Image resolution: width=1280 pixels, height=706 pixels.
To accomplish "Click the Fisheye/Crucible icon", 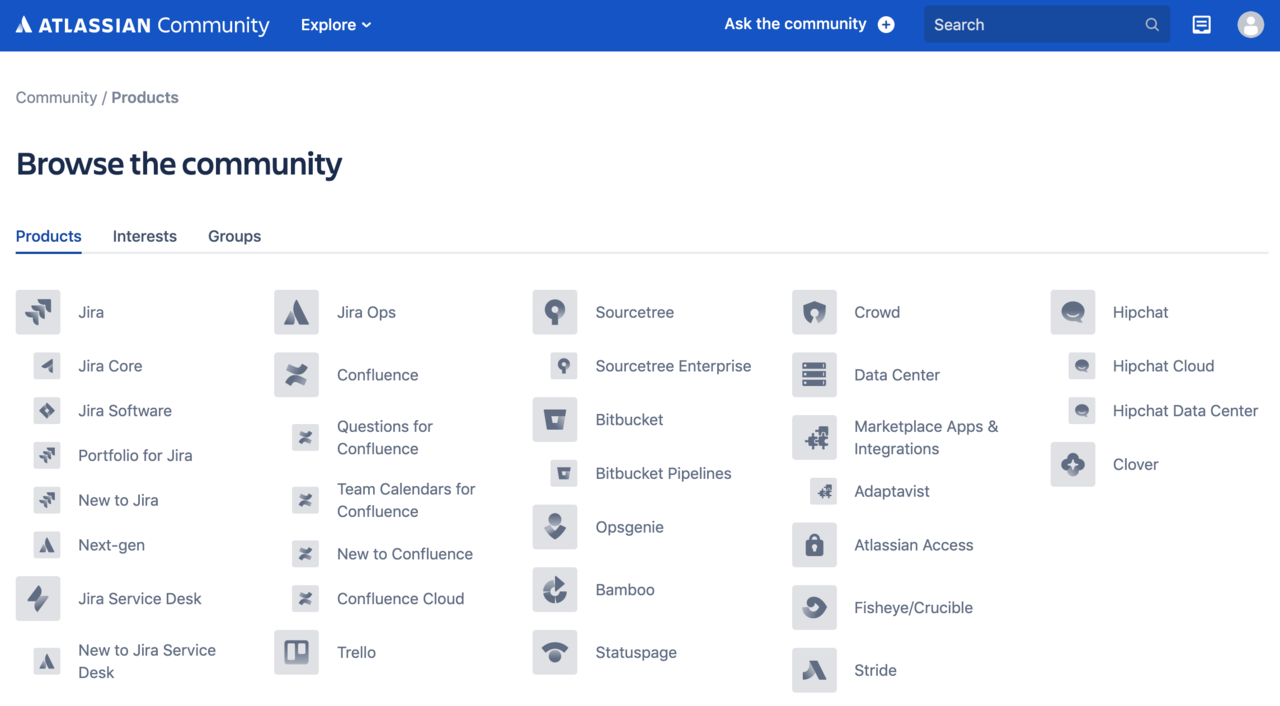I will [814, 608].
